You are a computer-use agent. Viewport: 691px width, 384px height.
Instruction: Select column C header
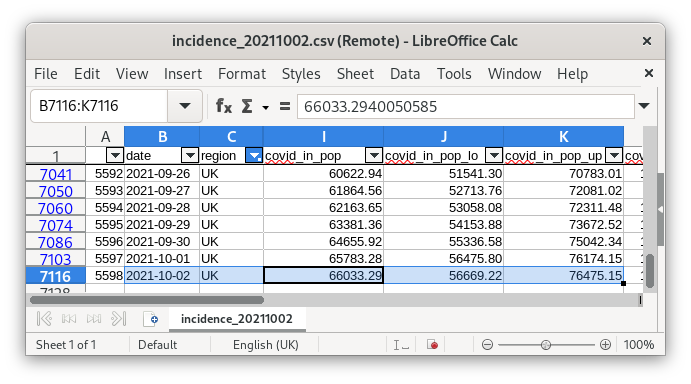tap(231, 136)
